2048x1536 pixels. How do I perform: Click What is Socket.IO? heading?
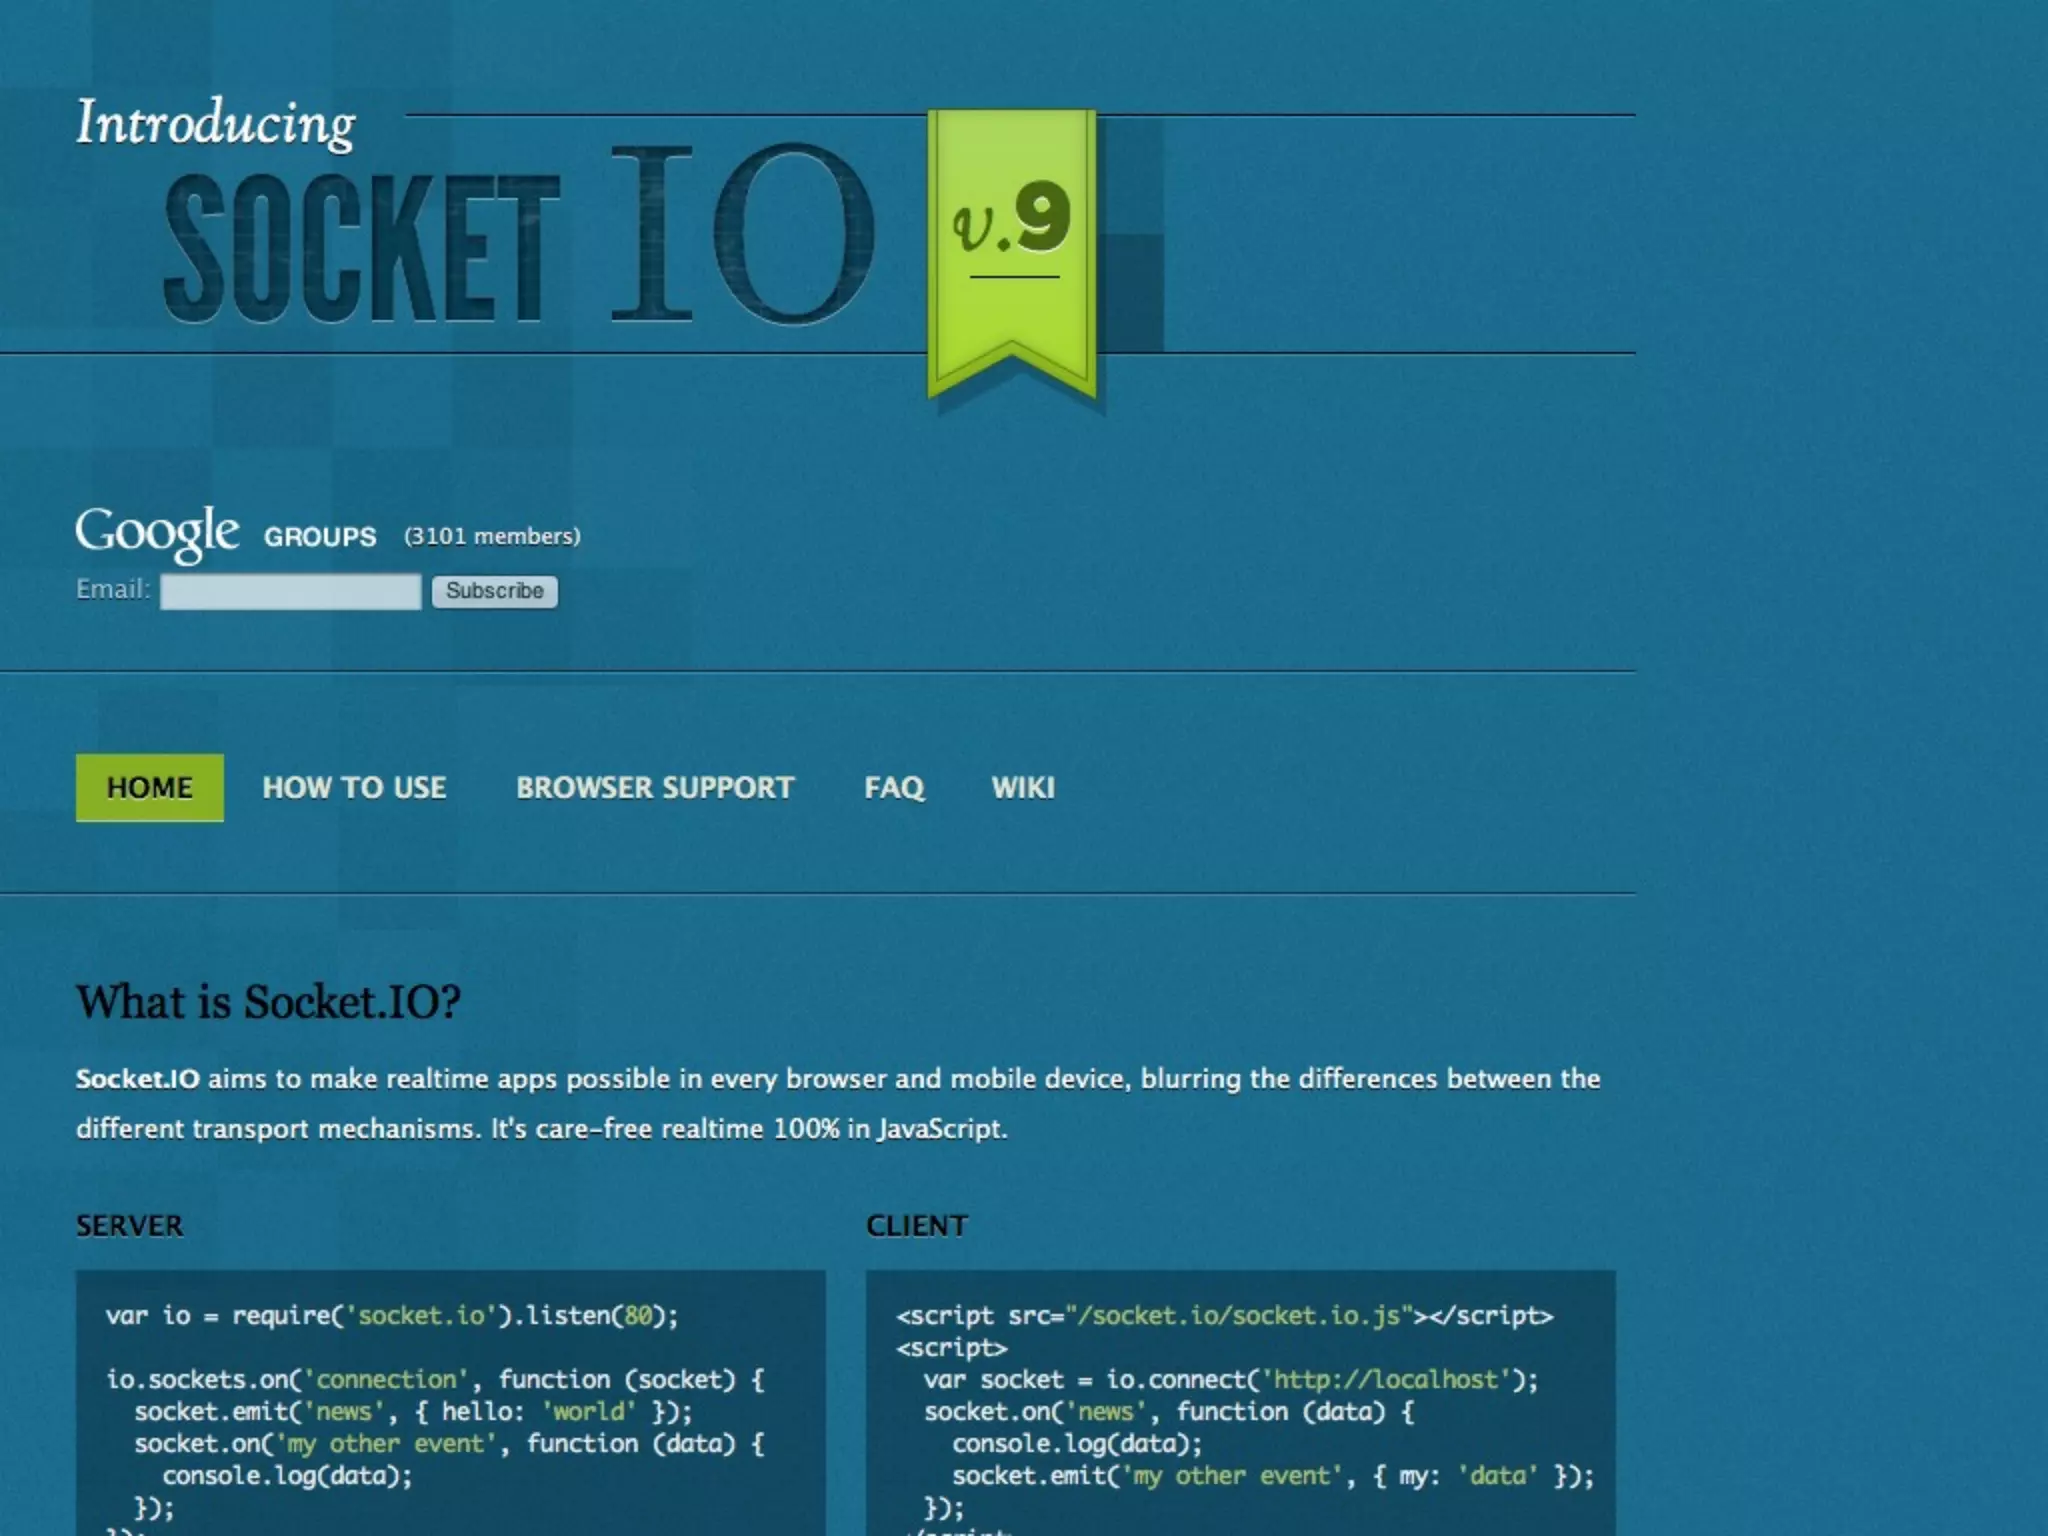(268, 1002)
